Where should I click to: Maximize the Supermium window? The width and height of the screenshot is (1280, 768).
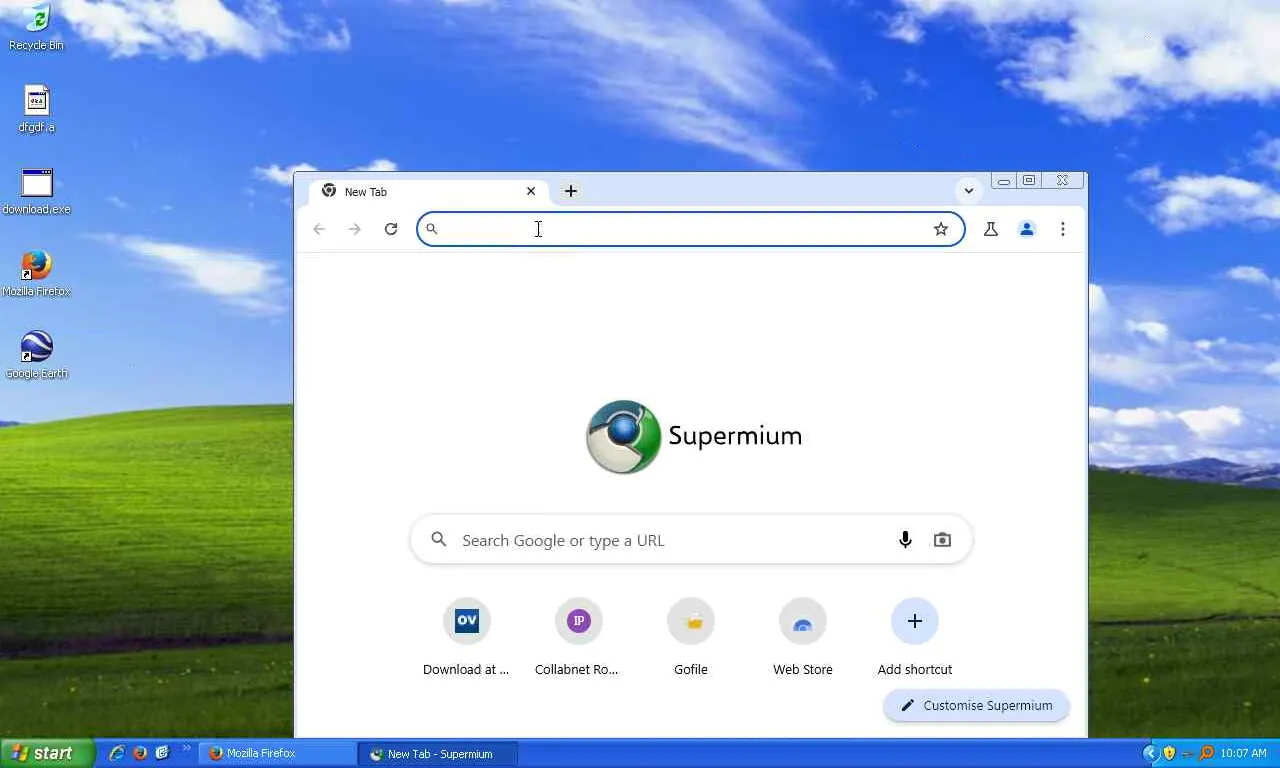[1029, 181]
